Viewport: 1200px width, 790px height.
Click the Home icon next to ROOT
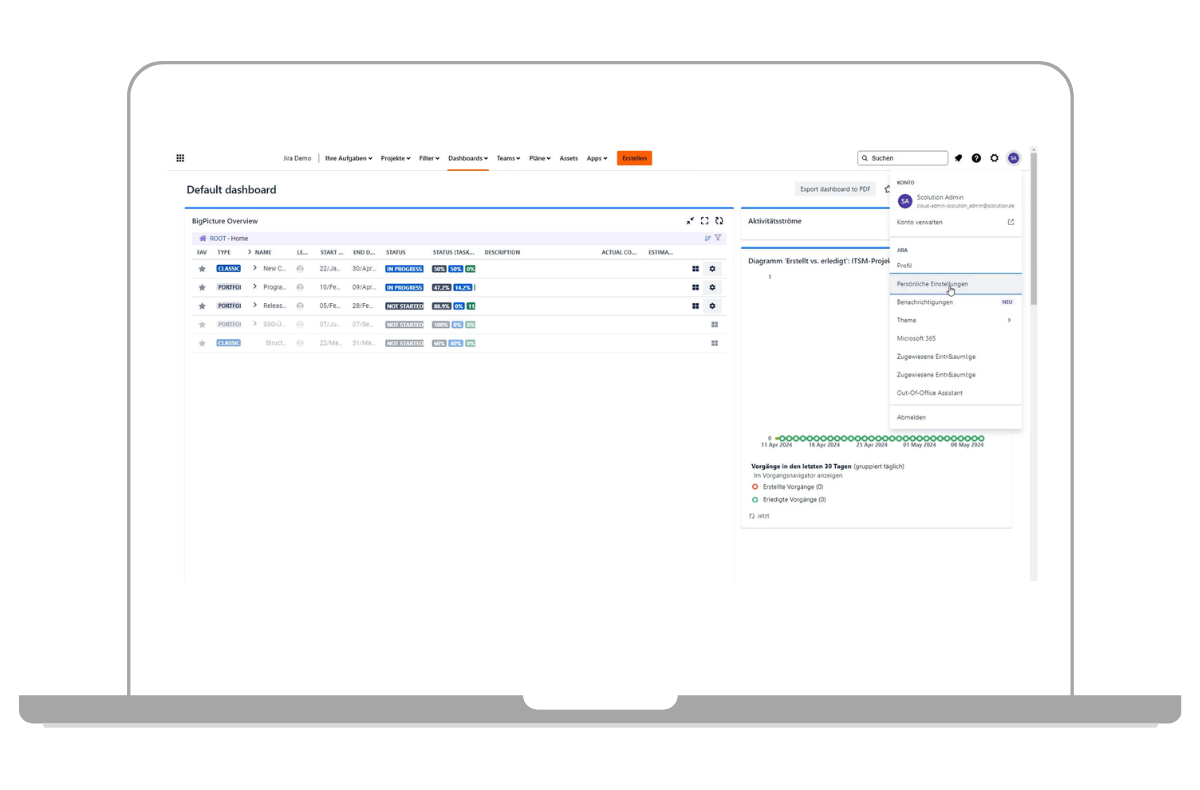pyautogui.click(x=203, y=239)
